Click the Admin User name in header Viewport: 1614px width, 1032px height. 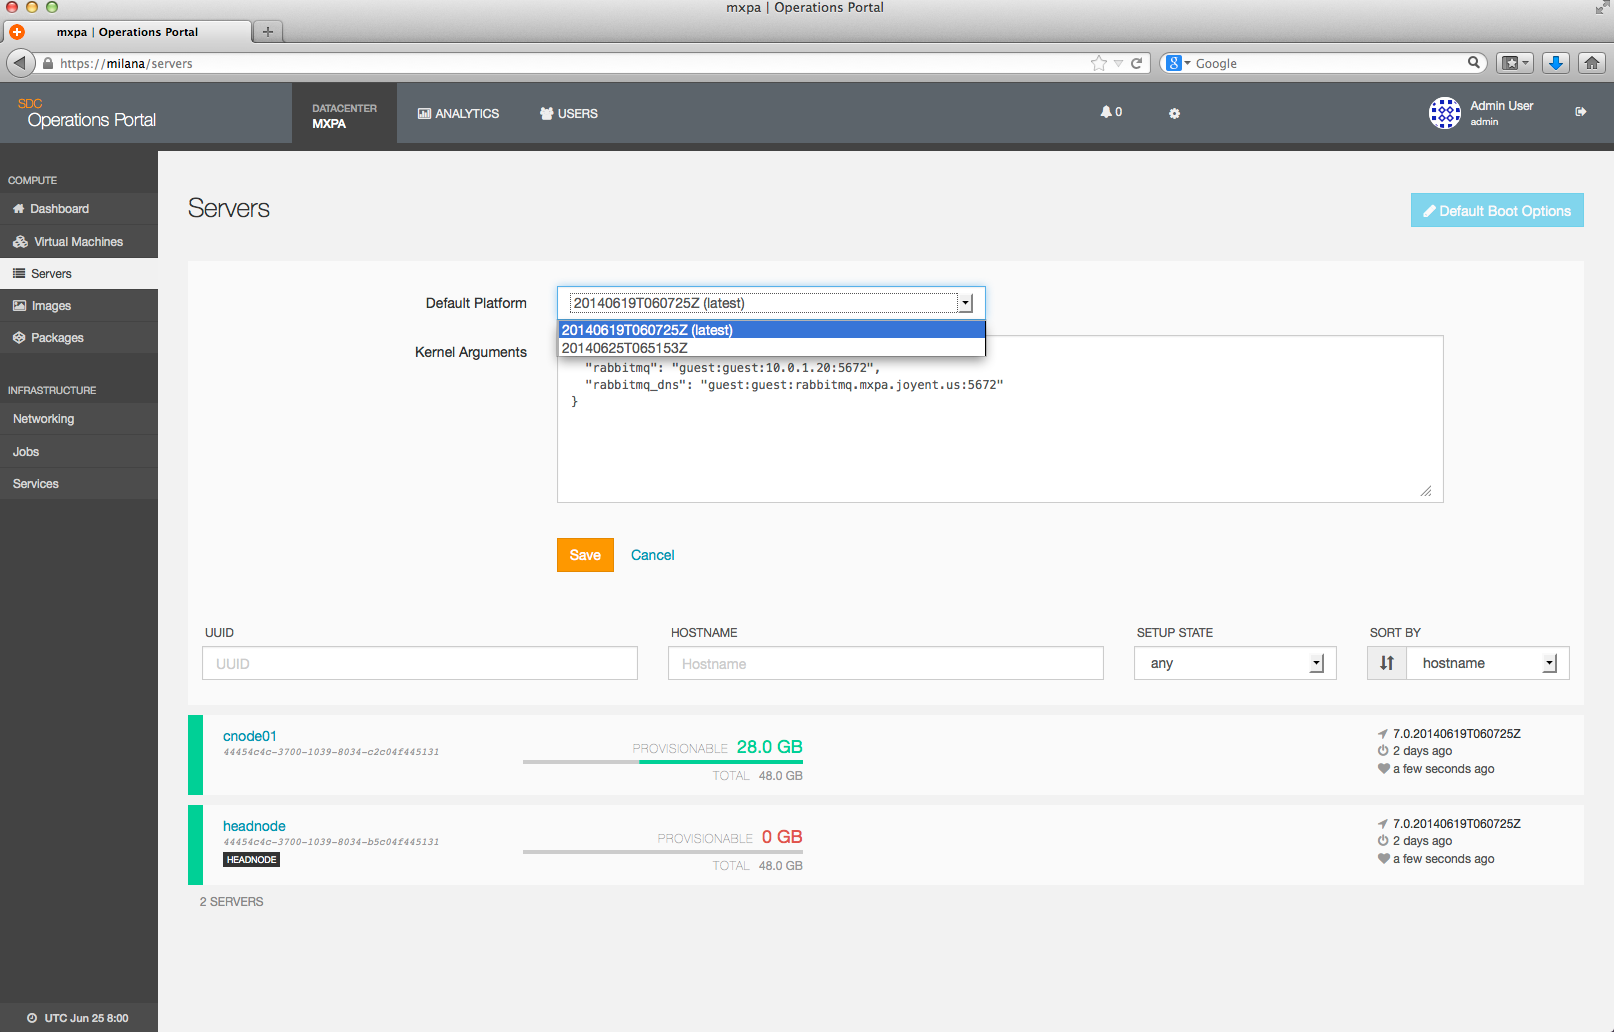(1501, 106)
